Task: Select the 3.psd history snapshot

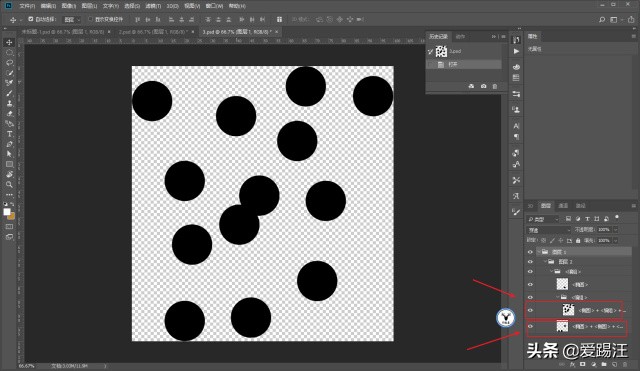Action: click(464, 51)
